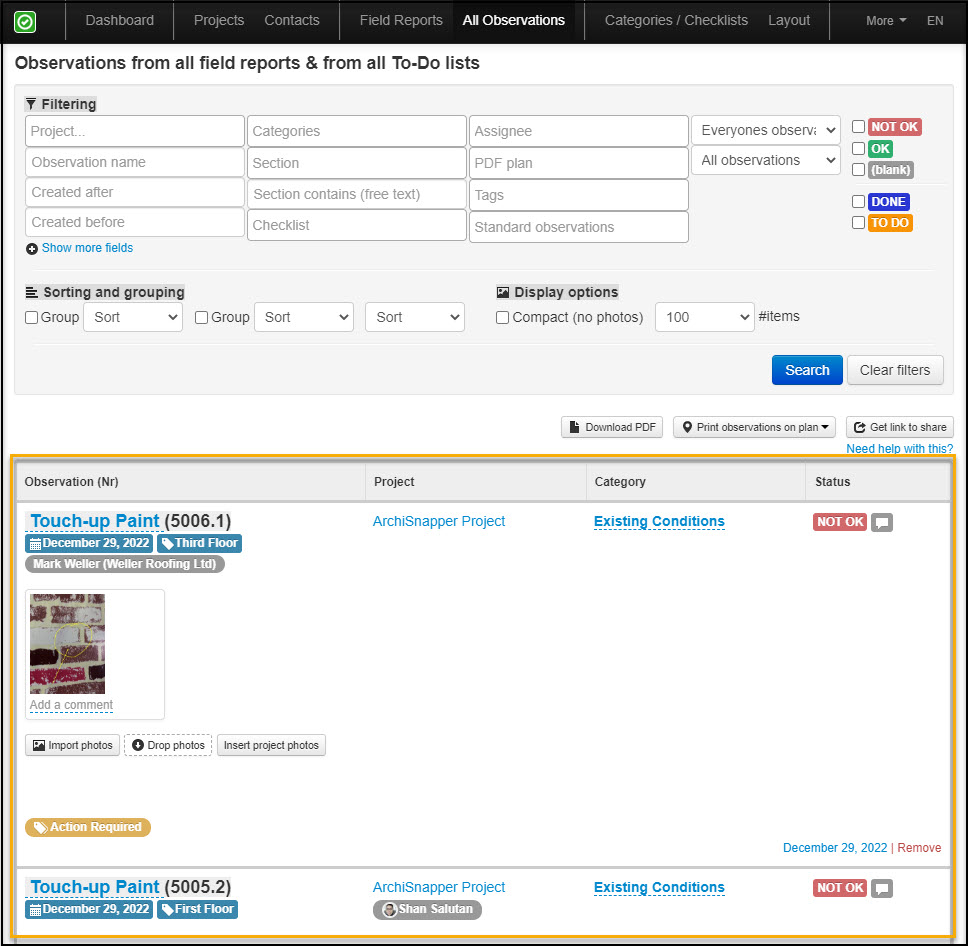The height and width of the screenshot is (946, 968).
Task: Open the 100 items count dropdown
Action: pyautogui.click(x=704, y=317)
